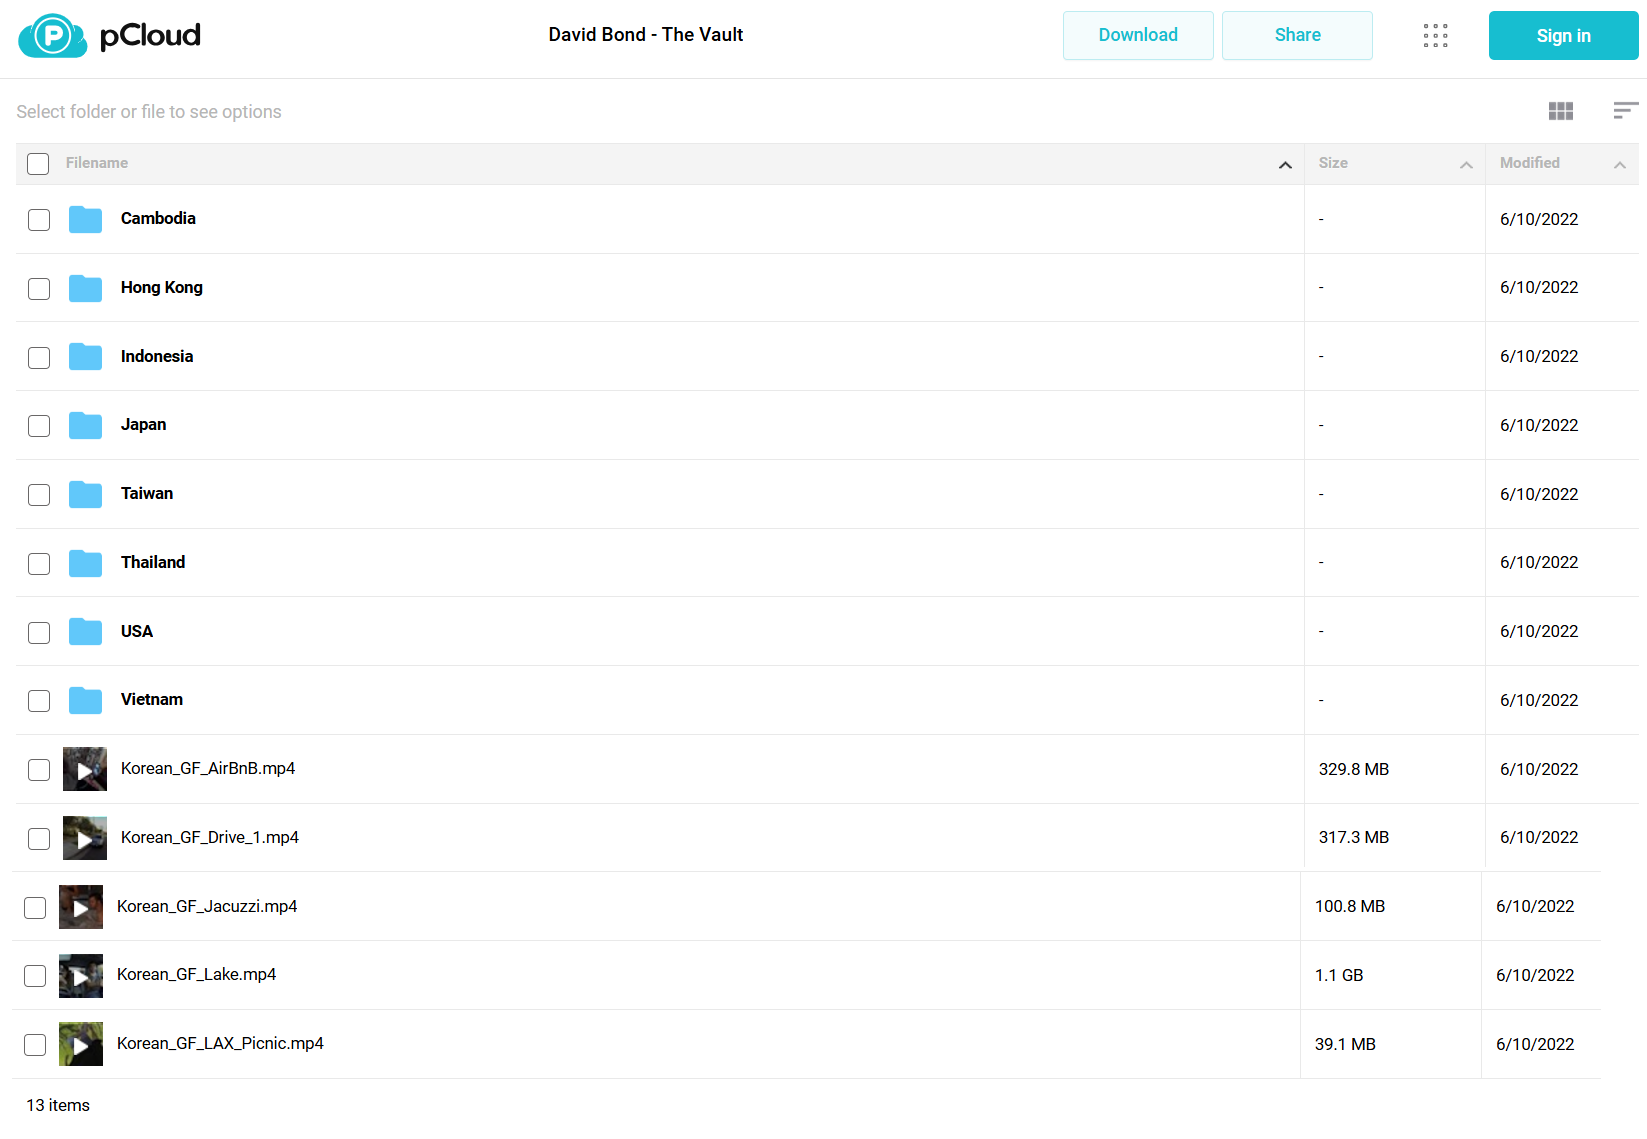Check the Indonesia folder checkbox
The height and width of the screenshot is (1139, 1647).
[x=39, y=358]
